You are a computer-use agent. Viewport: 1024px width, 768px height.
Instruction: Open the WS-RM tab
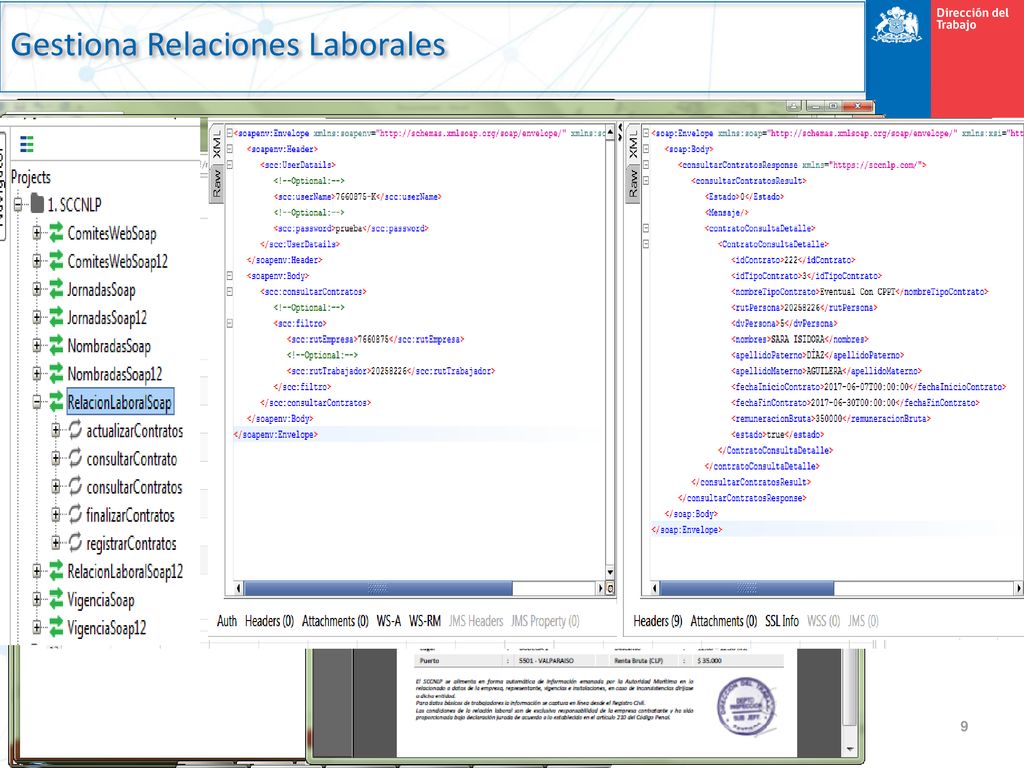tap(425, 621)
